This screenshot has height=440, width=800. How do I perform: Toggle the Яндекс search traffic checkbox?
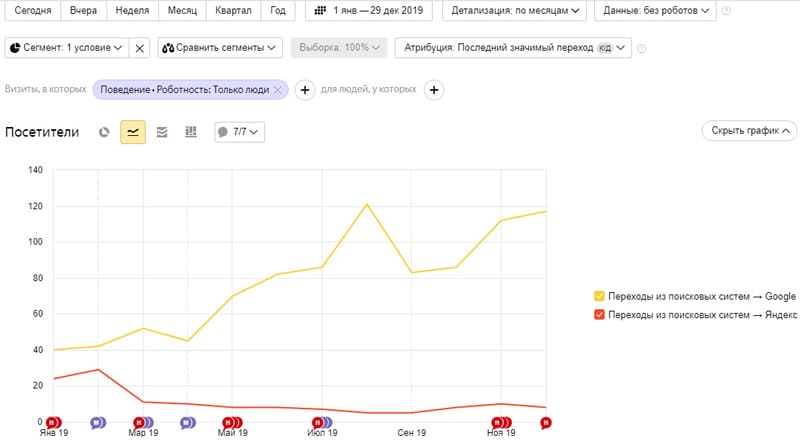pos(599,314)
